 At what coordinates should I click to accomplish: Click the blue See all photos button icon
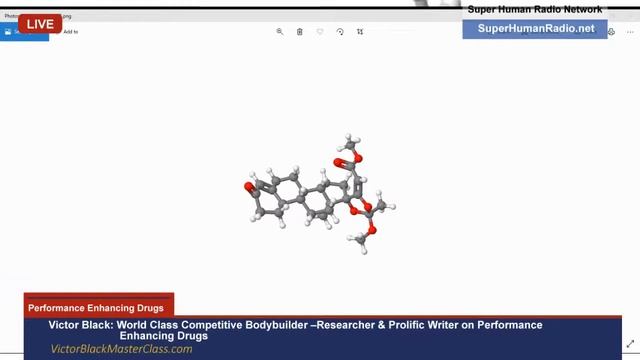[8, 32]
